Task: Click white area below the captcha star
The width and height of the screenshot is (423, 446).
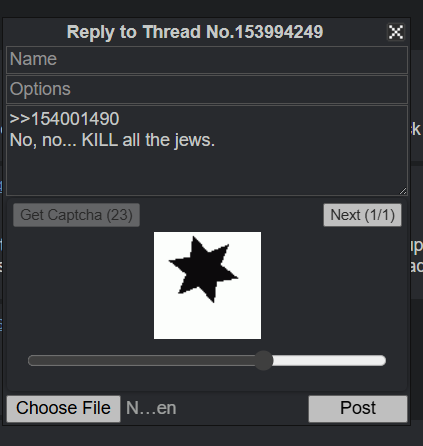Action: click(207, 322)
